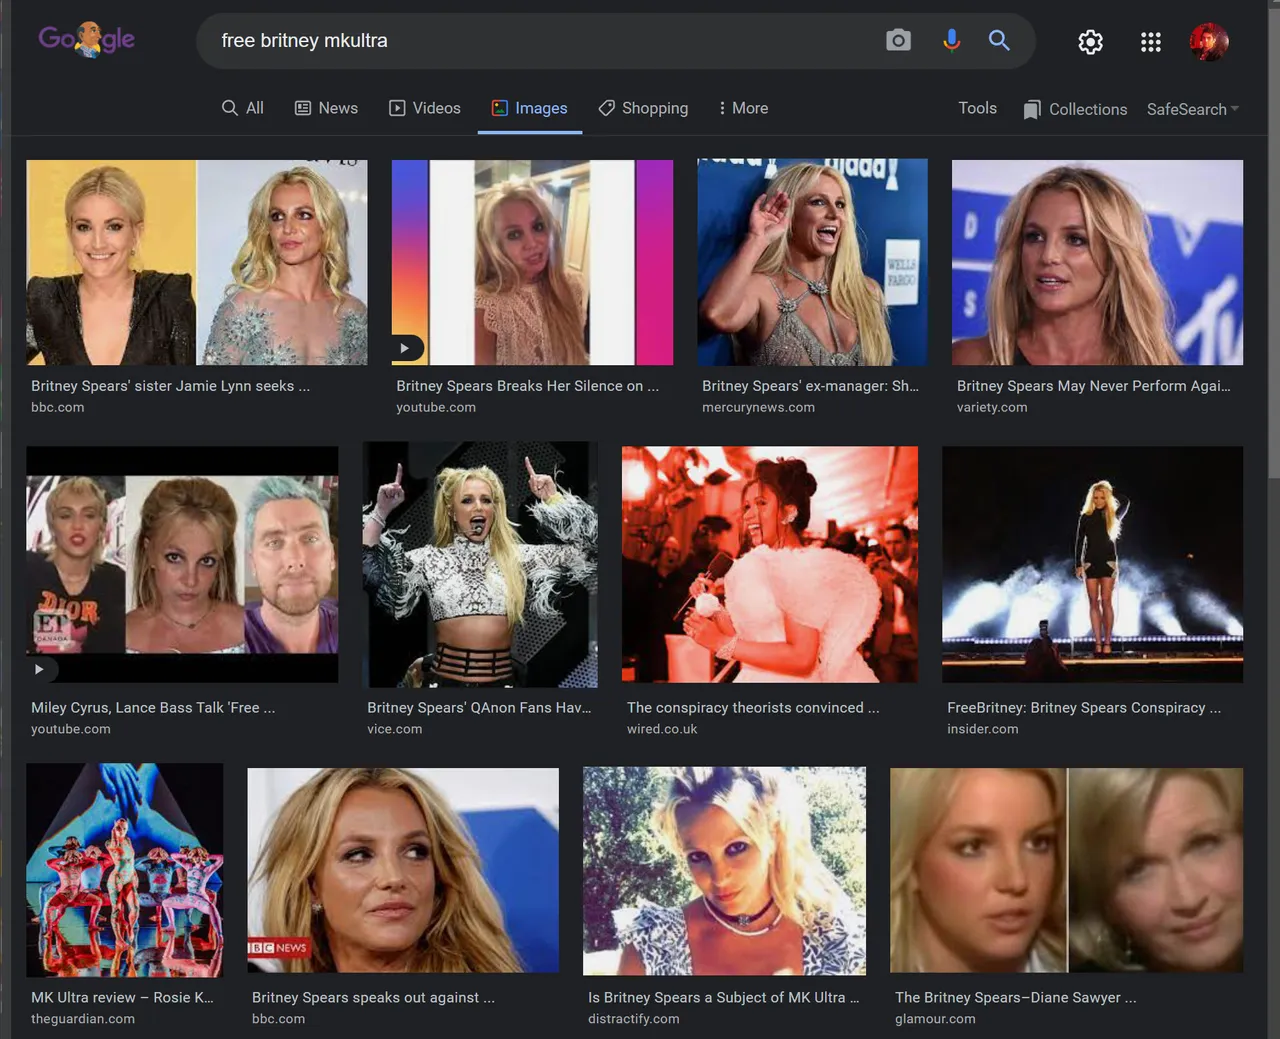Screen dimensions: 1280x1039
Task: Switch to the Shopping tab
Action: [643, 108]
